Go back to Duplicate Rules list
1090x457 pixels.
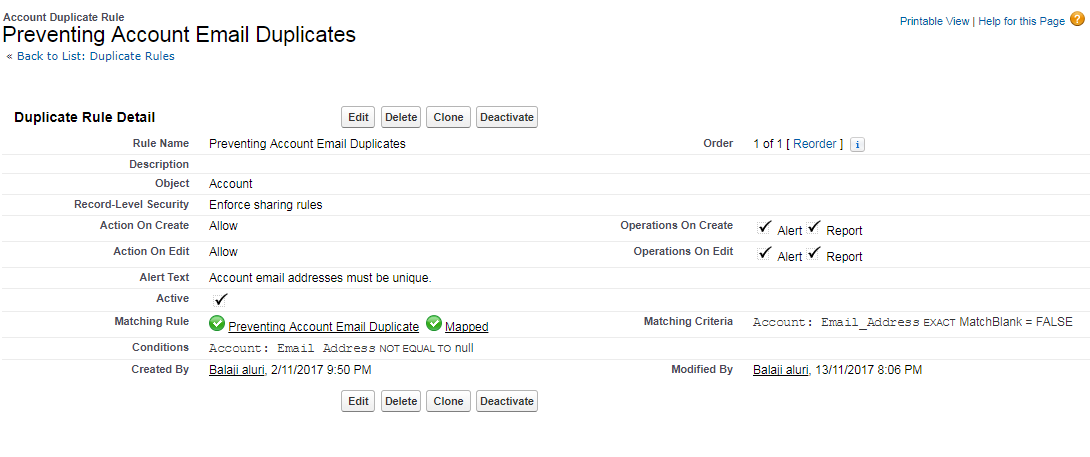tap(96, 57)
